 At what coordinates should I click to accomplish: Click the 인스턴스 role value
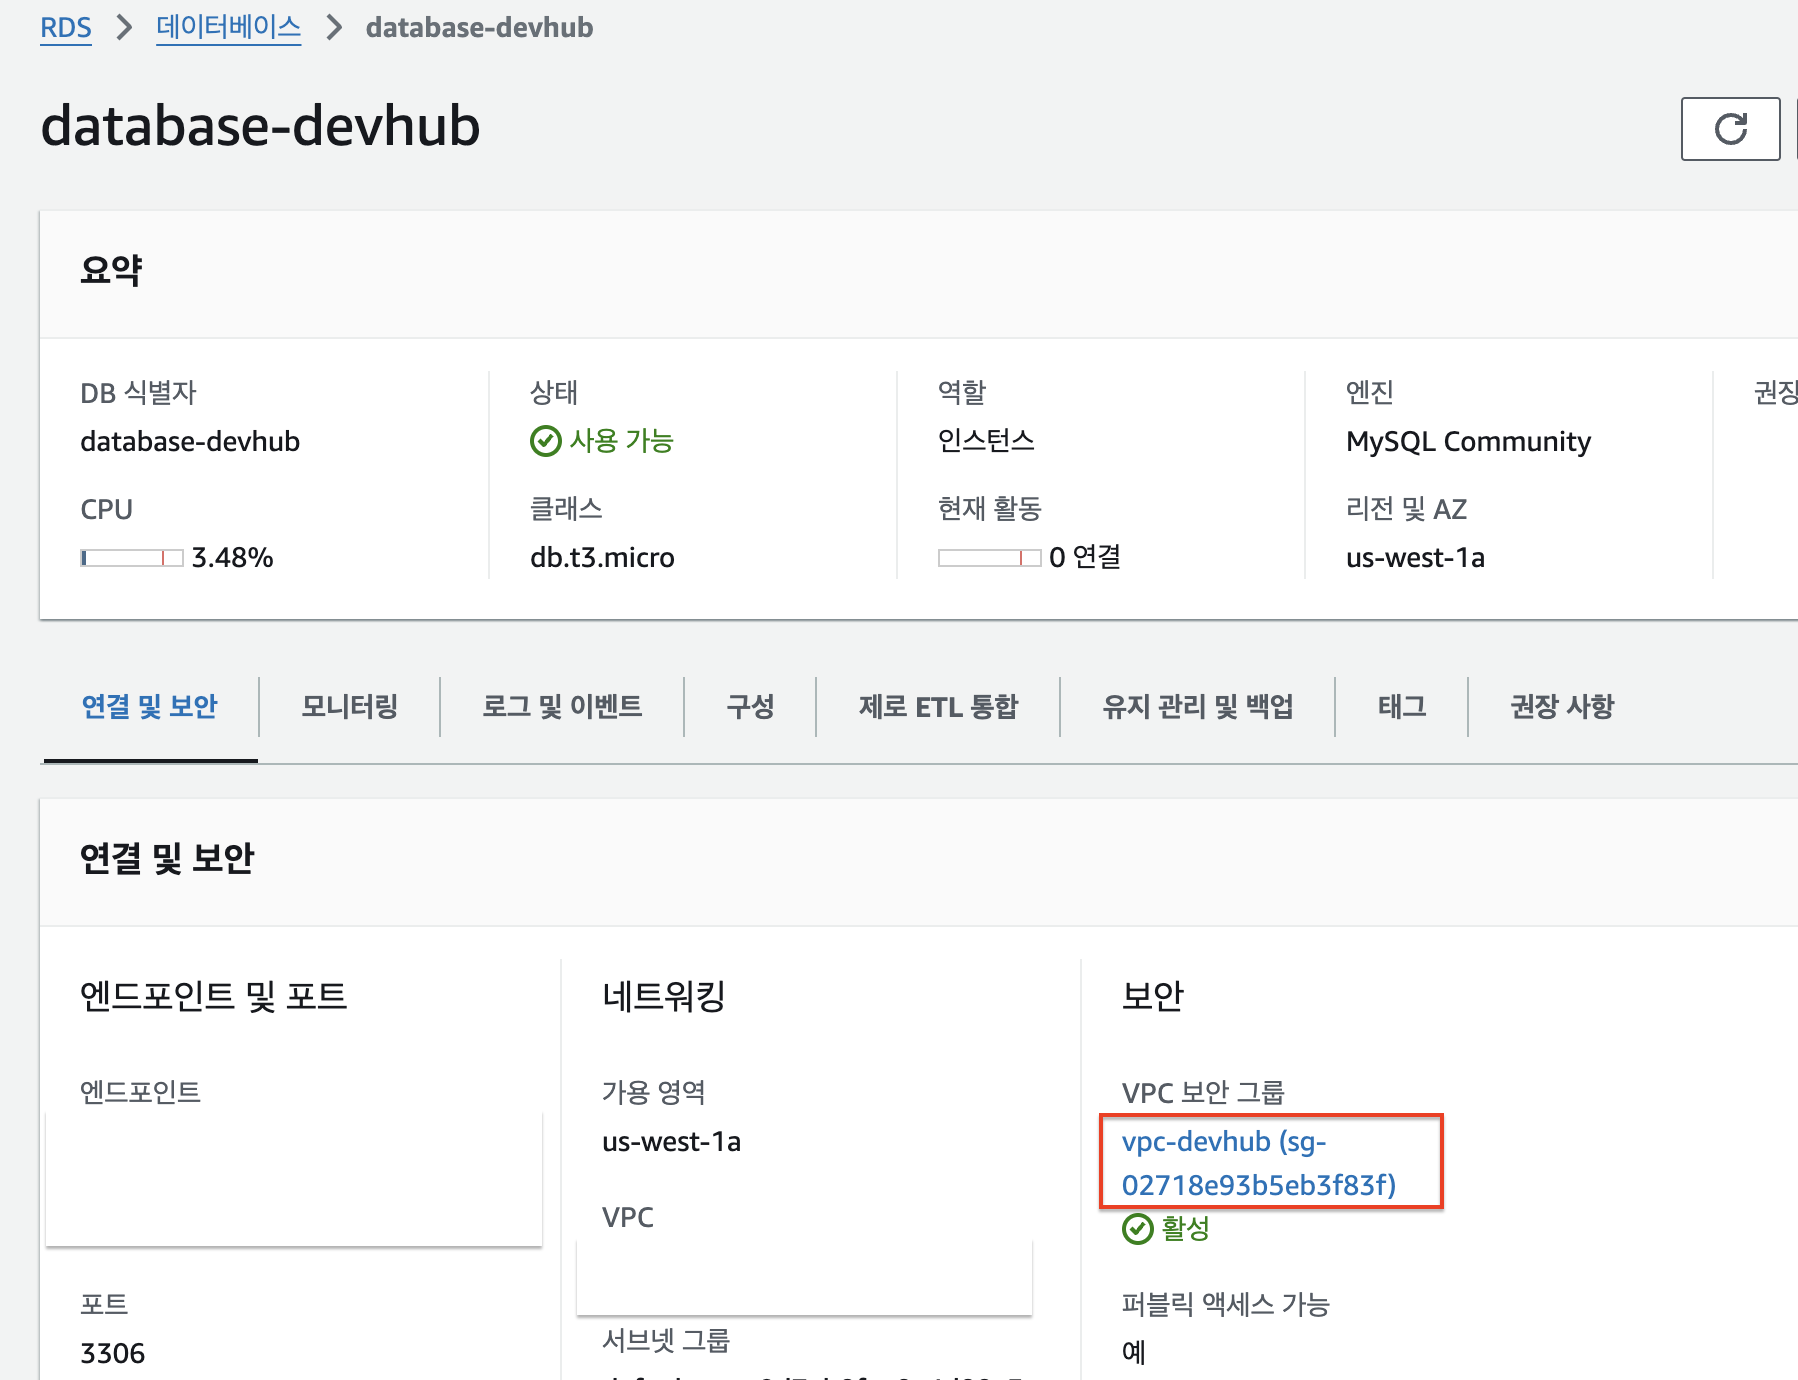pos(986,441)
